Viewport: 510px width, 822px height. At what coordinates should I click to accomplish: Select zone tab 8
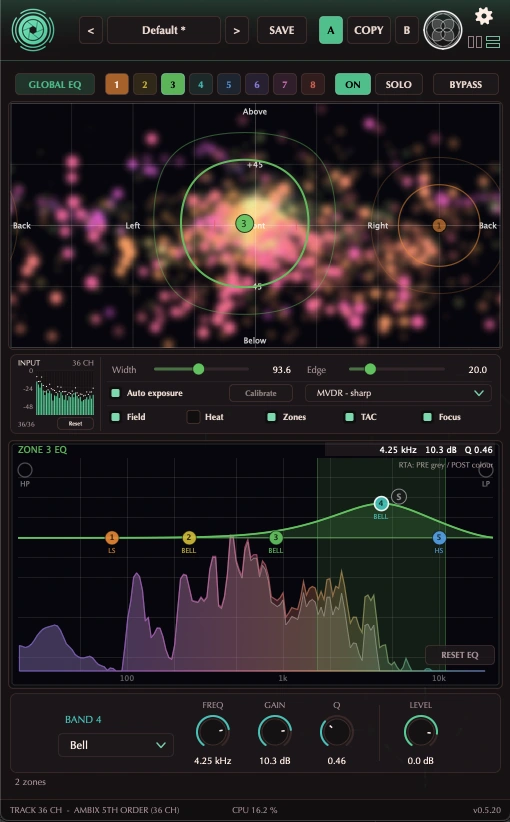coord(313,84)
